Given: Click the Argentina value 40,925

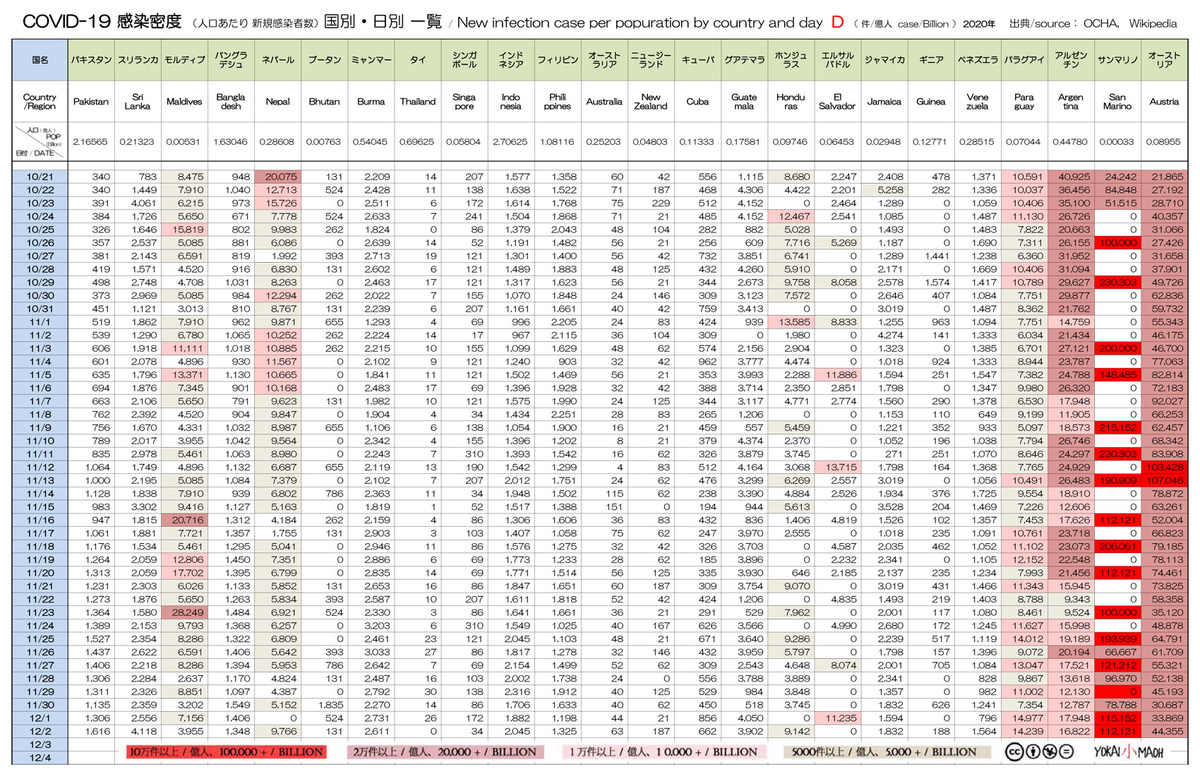Looking at the screenshot, I should click(1073, 176).
